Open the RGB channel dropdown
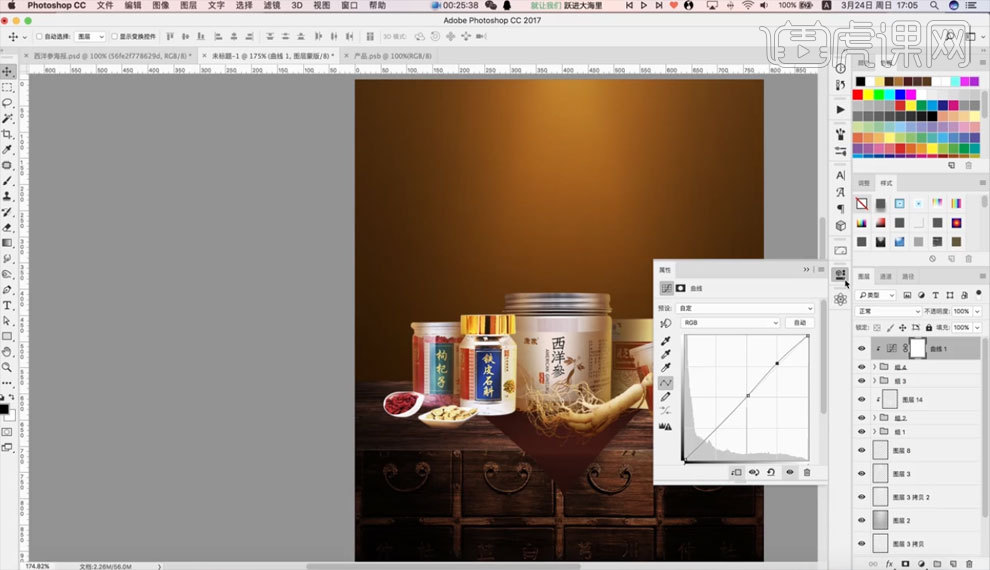 pyautogui.click(x=731, y=323)
